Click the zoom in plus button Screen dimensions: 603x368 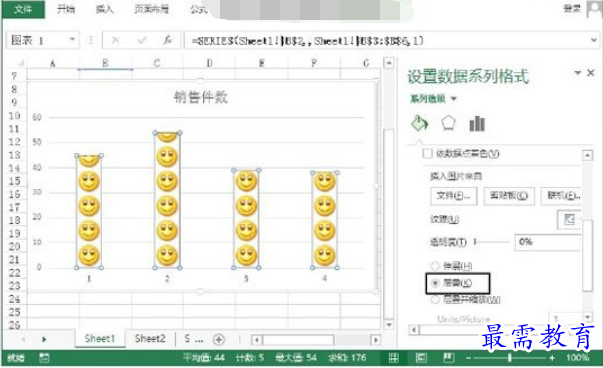552,358
